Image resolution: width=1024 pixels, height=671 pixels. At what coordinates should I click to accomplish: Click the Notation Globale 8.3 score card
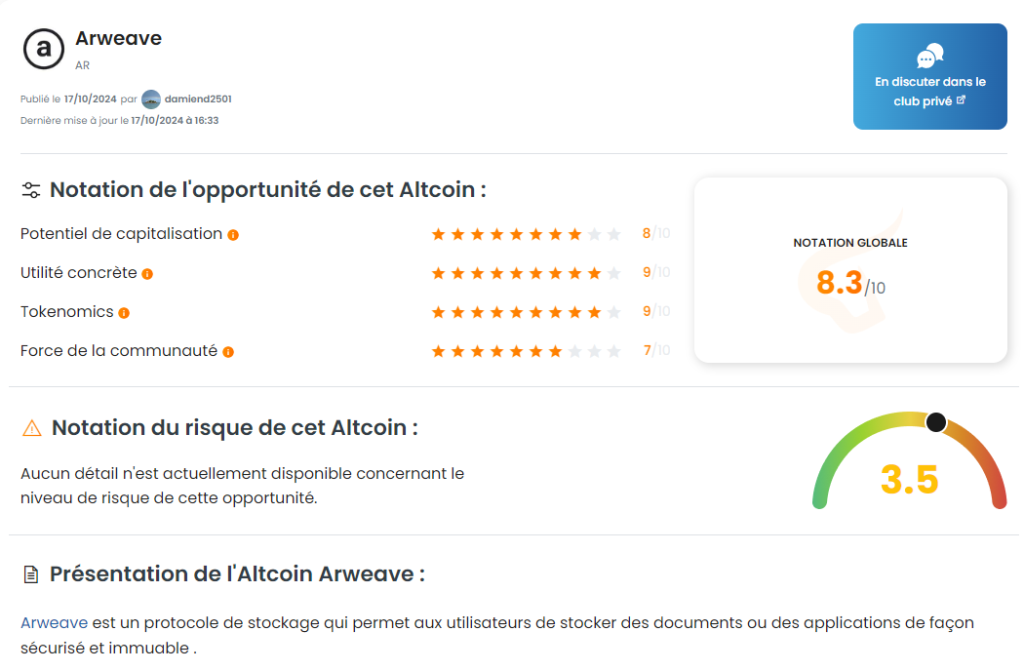850,270
